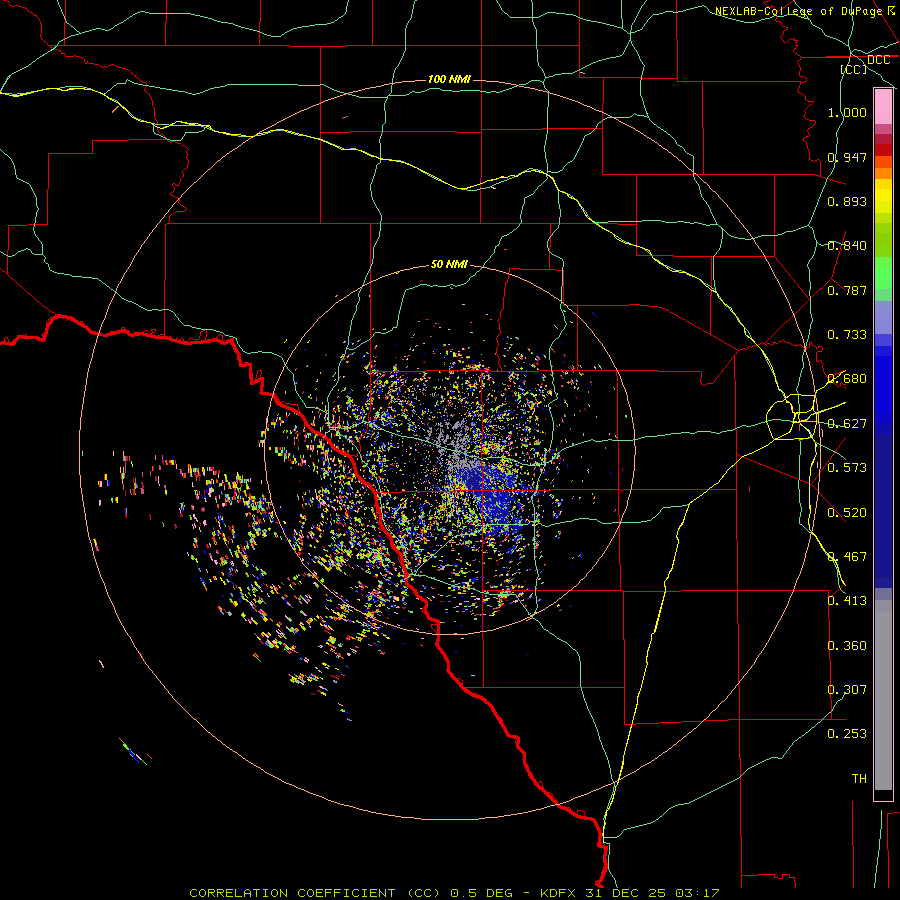Click the 0.787 scale value
Screen dimensions: 900x900
pos(847,290)
